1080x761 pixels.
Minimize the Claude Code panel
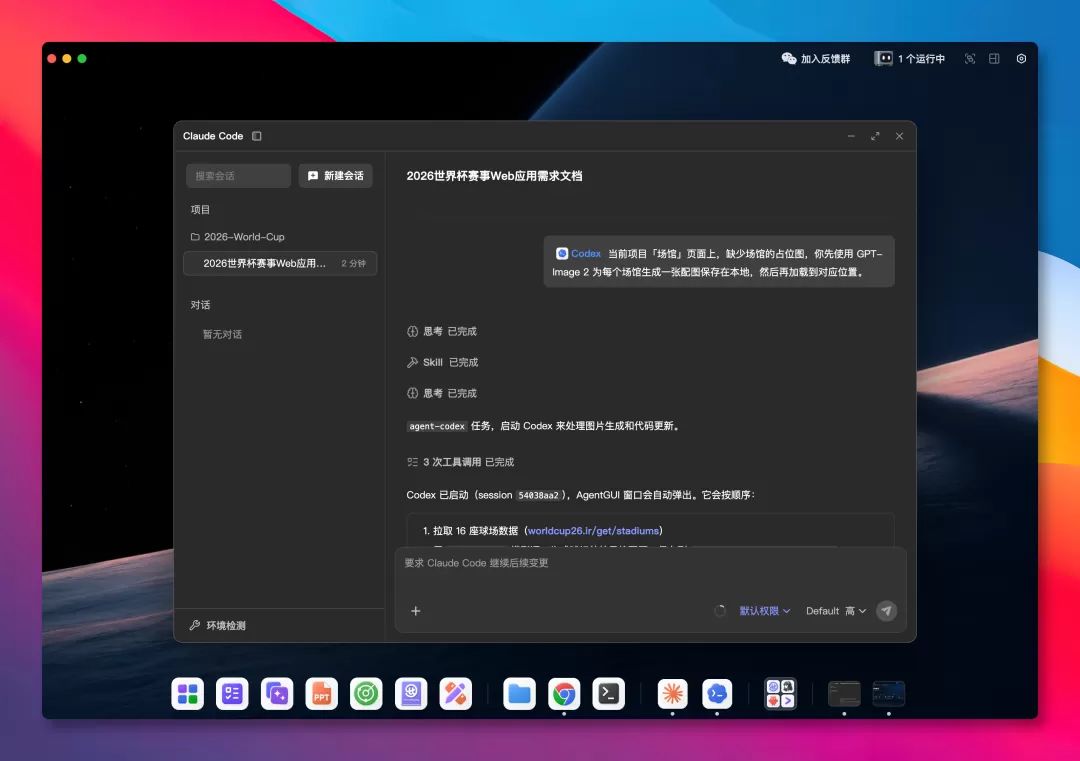[851, 136]
